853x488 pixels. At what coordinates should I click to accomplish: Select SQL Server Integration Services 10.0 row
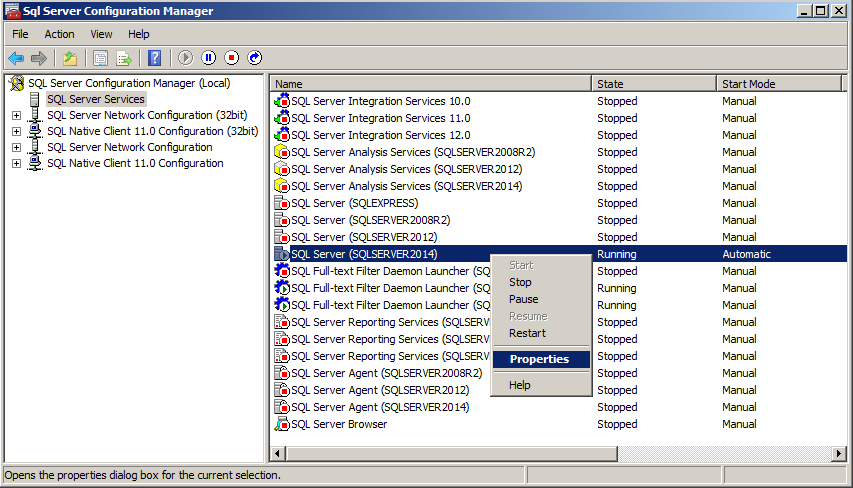point(558,101)
